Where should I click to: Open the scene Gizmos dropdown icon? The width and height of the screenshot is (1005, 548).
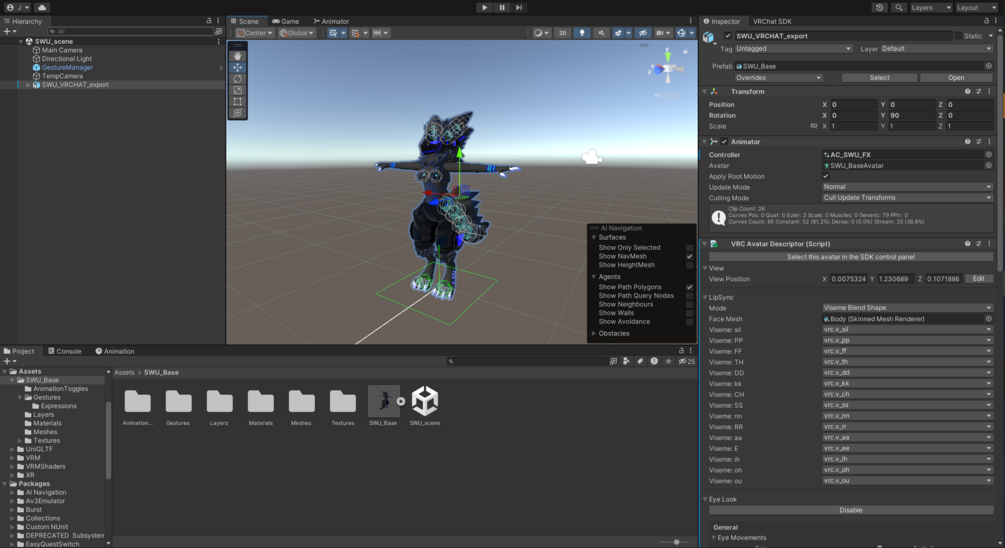tap(685, 33)
